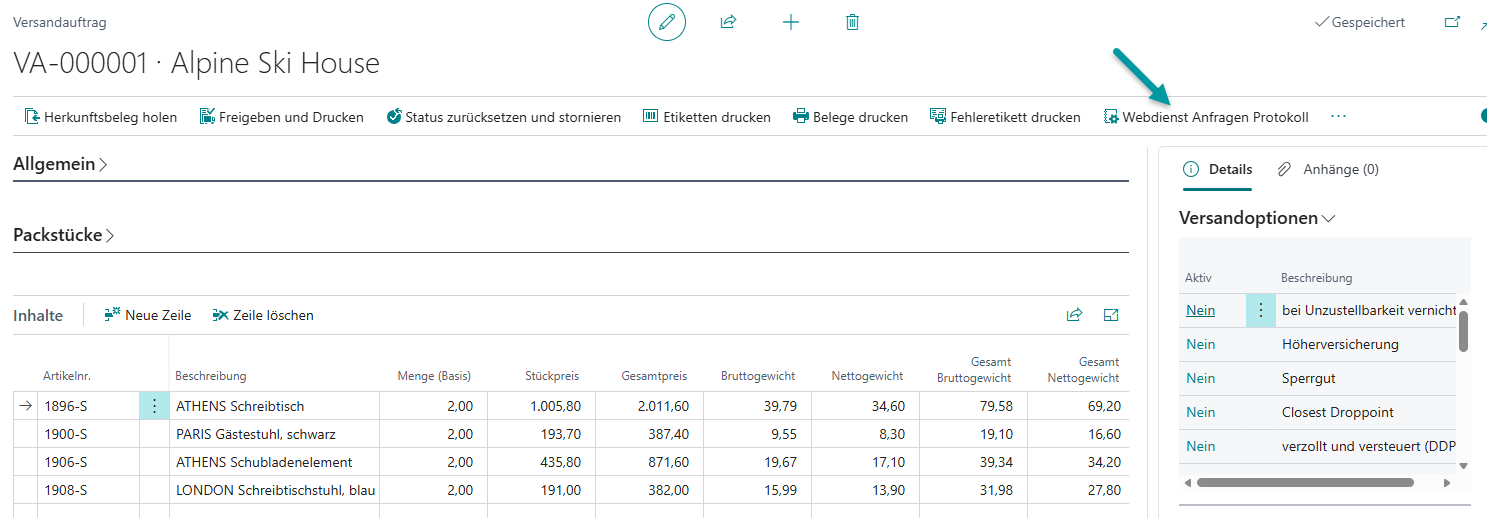Show more actions via ellipsis menu

(x=1339, y=117)
